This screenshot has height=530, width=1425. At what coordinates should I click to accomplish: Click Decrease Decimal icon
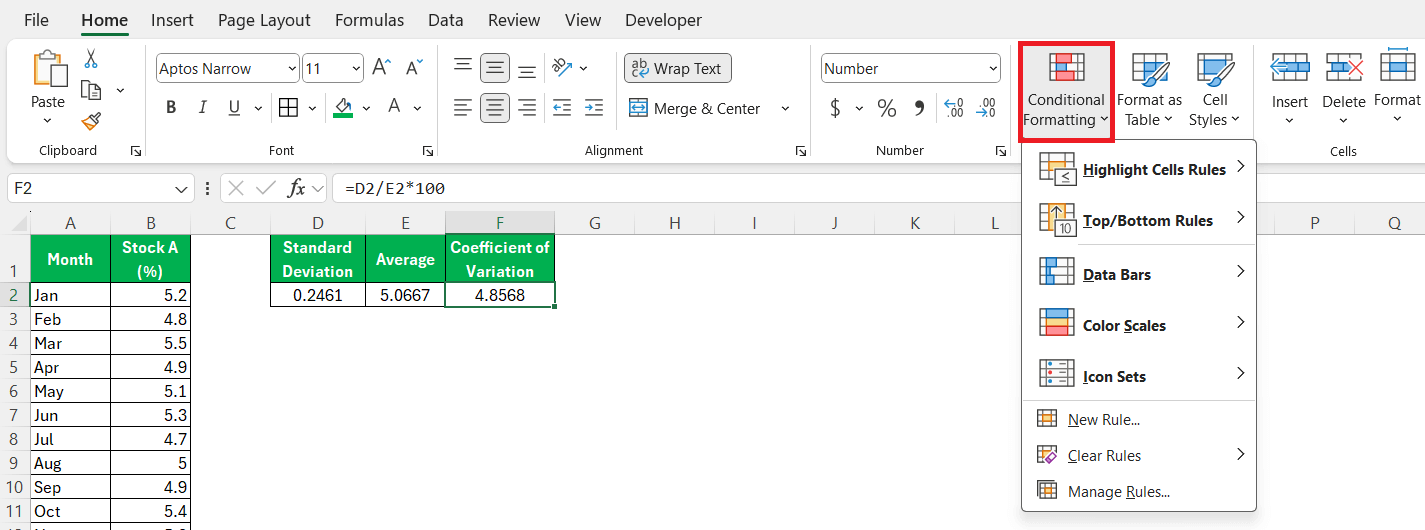pos(986,108)
